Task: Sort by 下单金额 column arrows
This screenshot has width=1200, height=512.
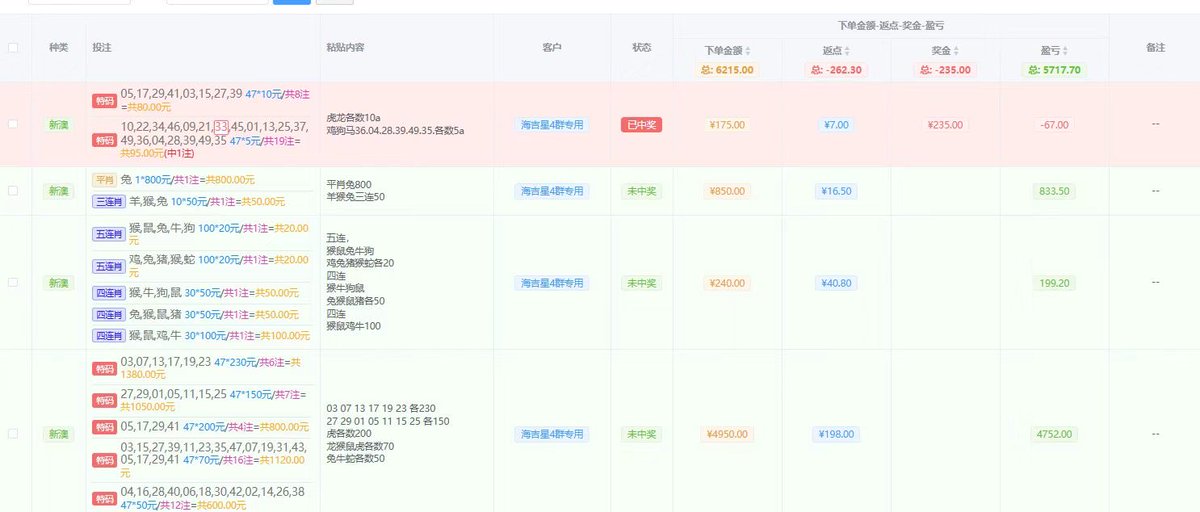Action: 748,51
